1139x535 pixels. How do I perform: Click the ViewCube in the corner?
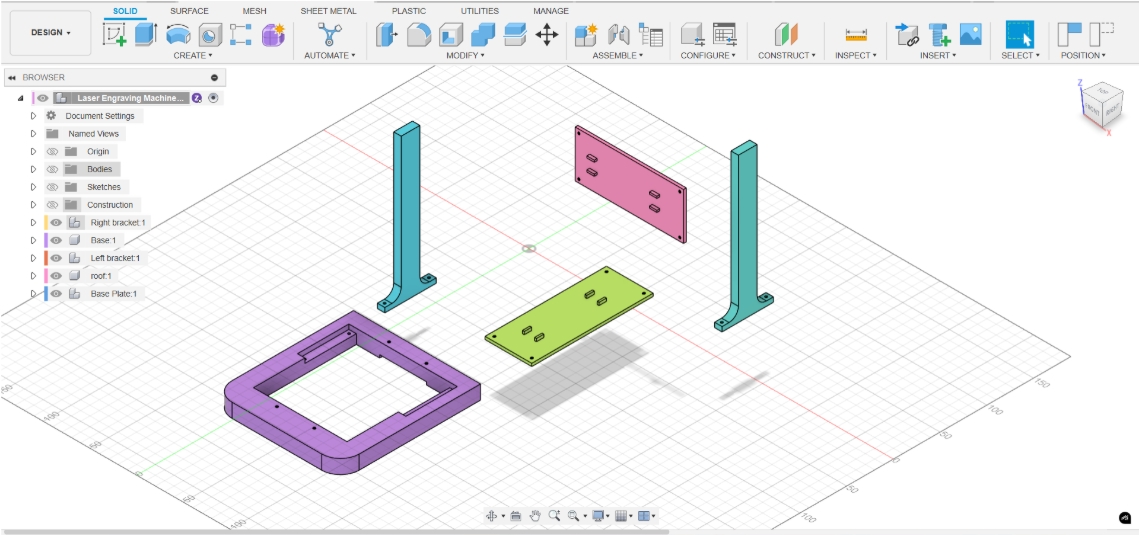[x=1101, y=107]
